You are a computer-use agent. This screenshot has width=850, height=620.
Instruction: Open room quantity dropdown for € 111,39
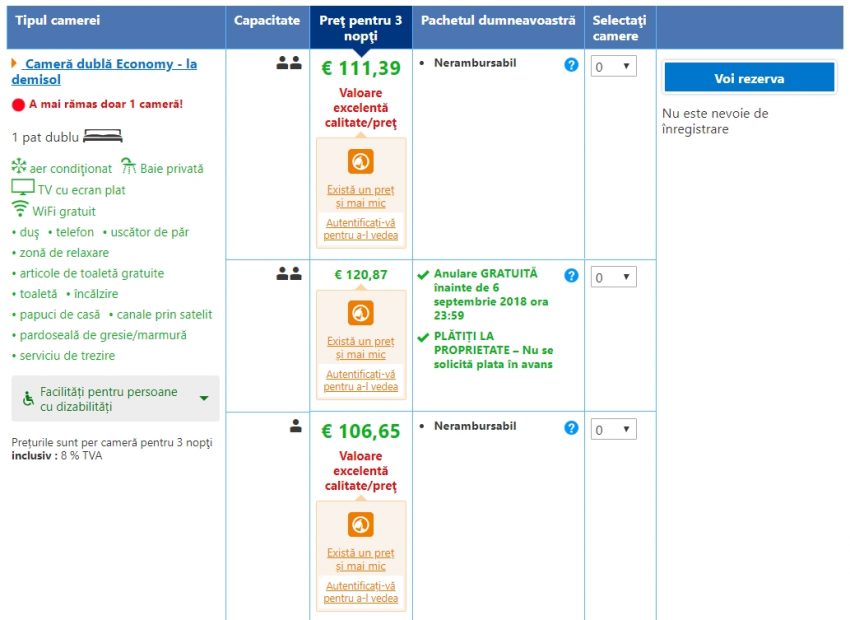[613, 67]
